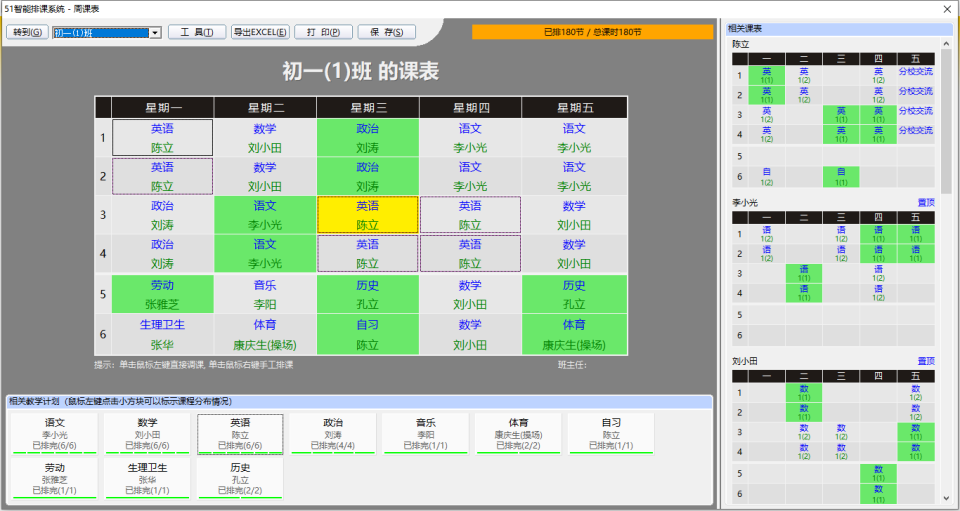Image resolution: width=960 pixels, height=511 pixels.
Task: Select Wednesday period 5 历史 孔立 cell
Action: (x=367, y=294)
